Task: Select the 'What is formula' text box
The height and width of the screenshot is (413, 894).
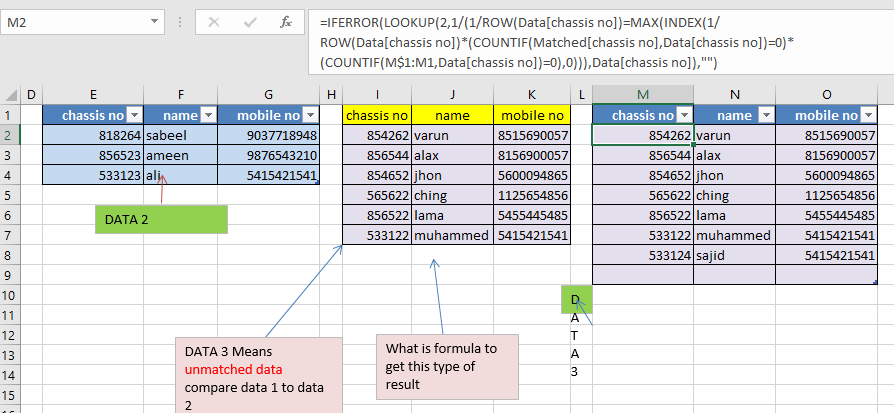Action: pyautogui.click(x=448, y=367)
